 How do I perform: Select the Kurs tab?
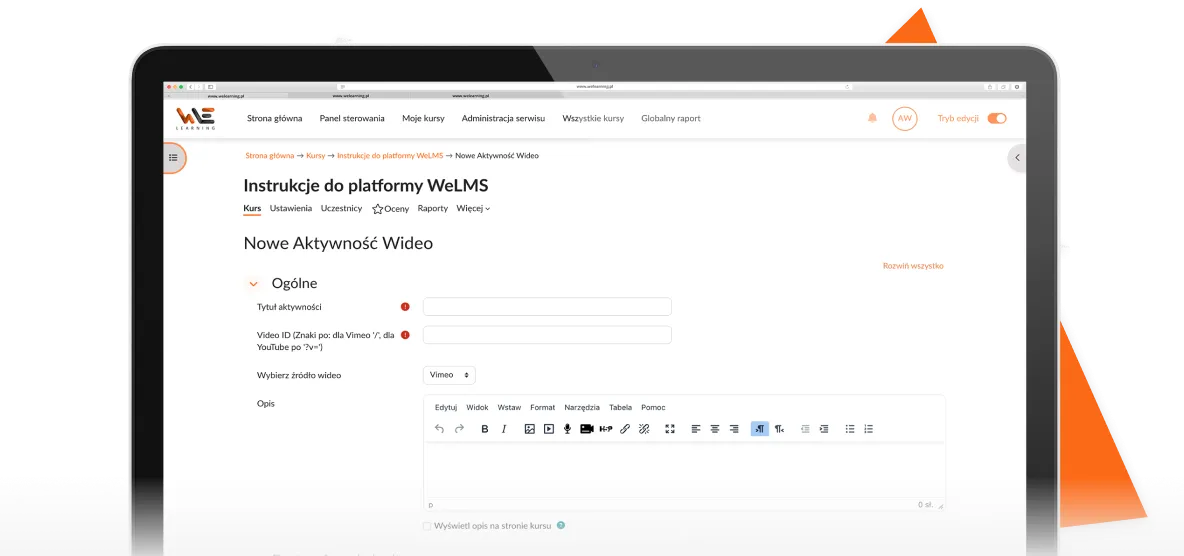point(252,208)
